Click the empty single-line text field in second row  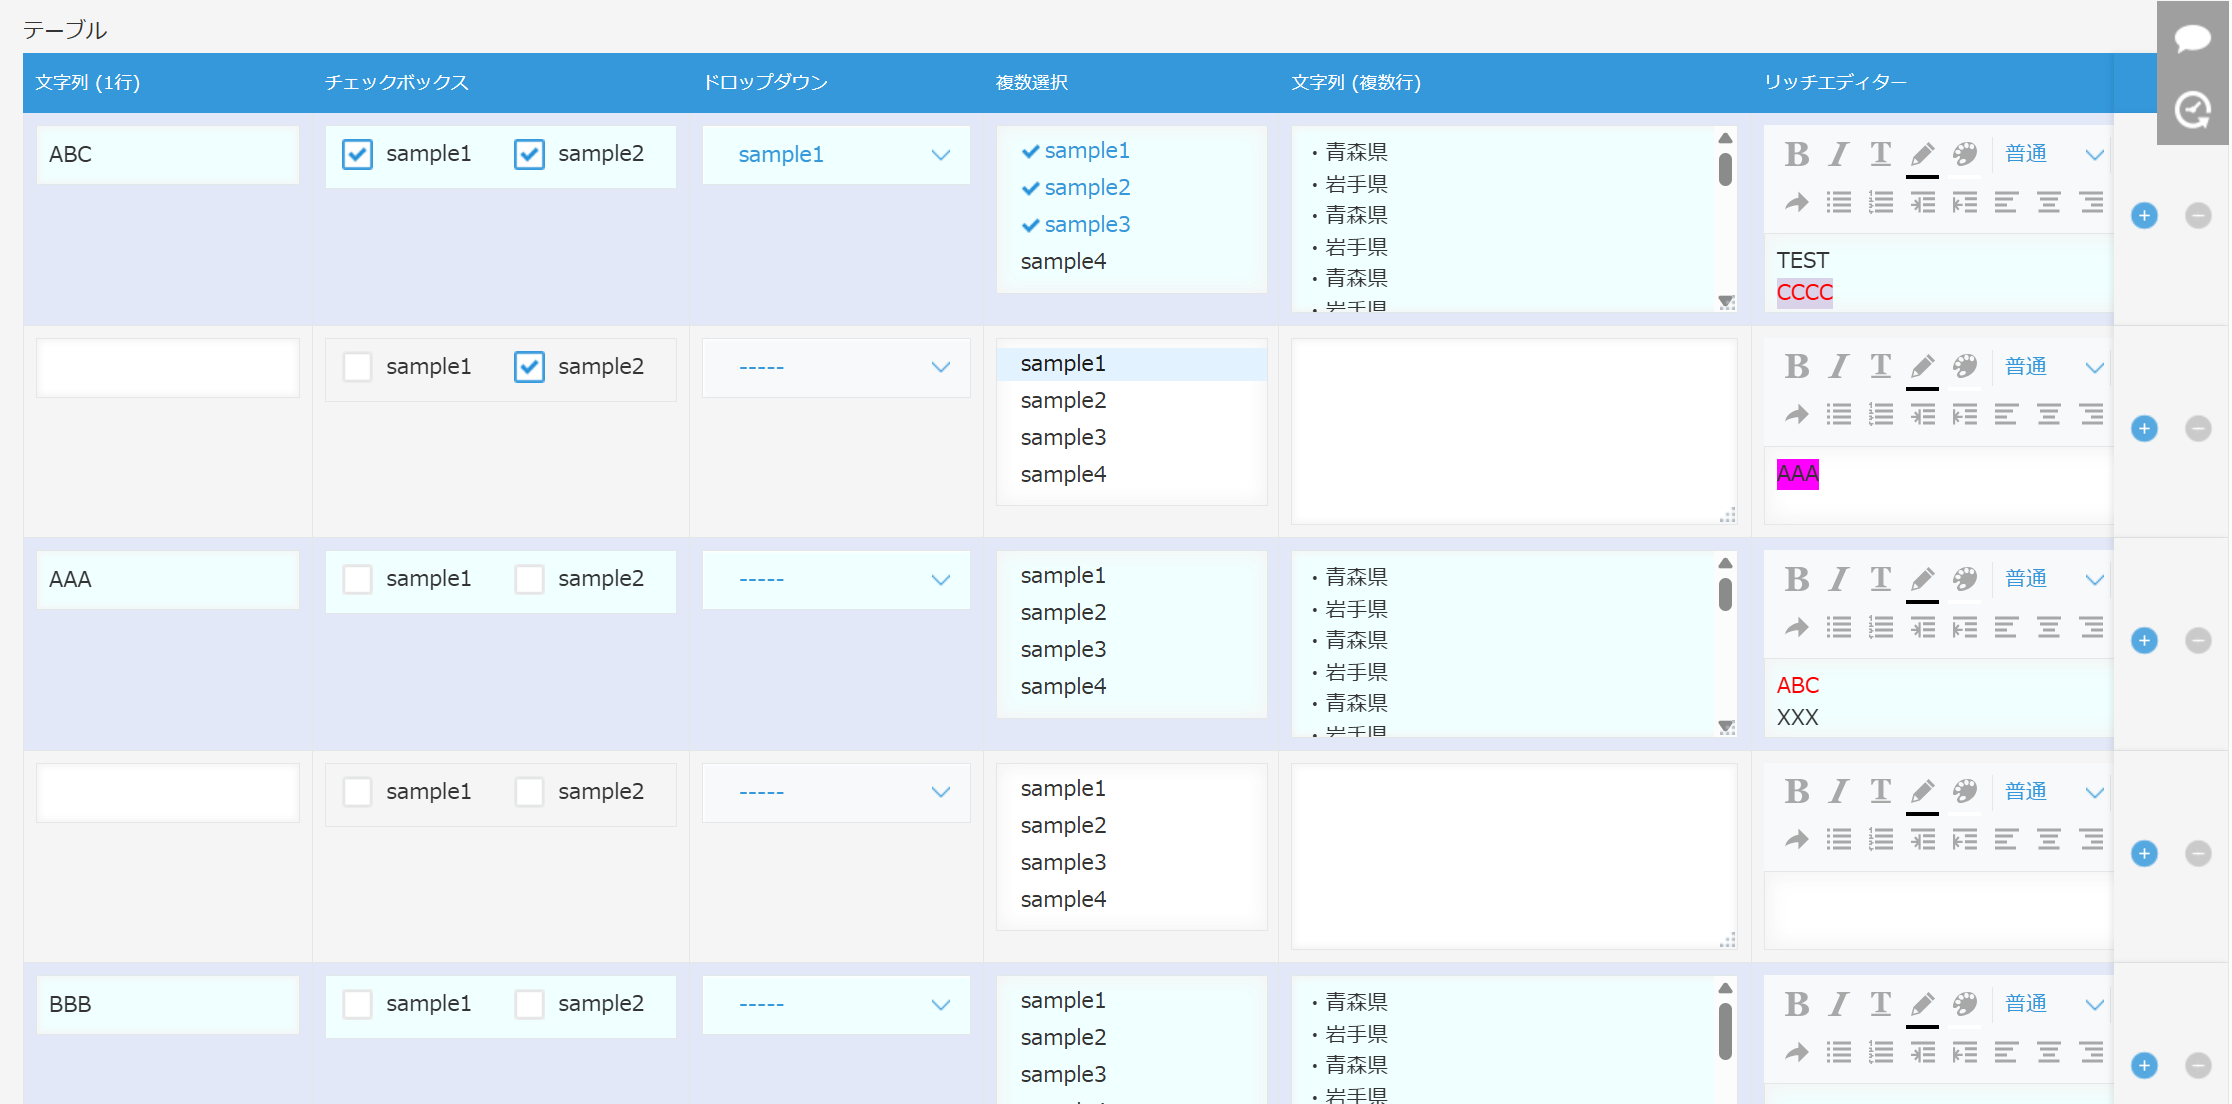(x=168, y=368)
